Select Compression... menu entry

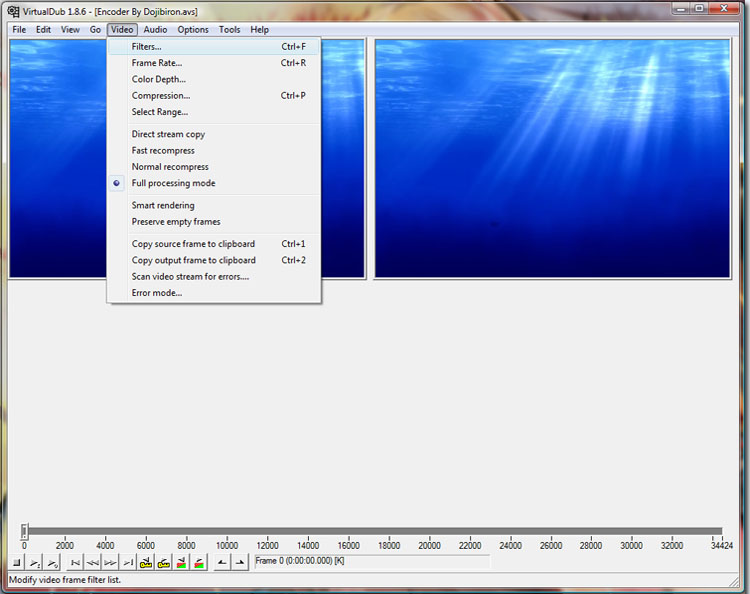160,96
